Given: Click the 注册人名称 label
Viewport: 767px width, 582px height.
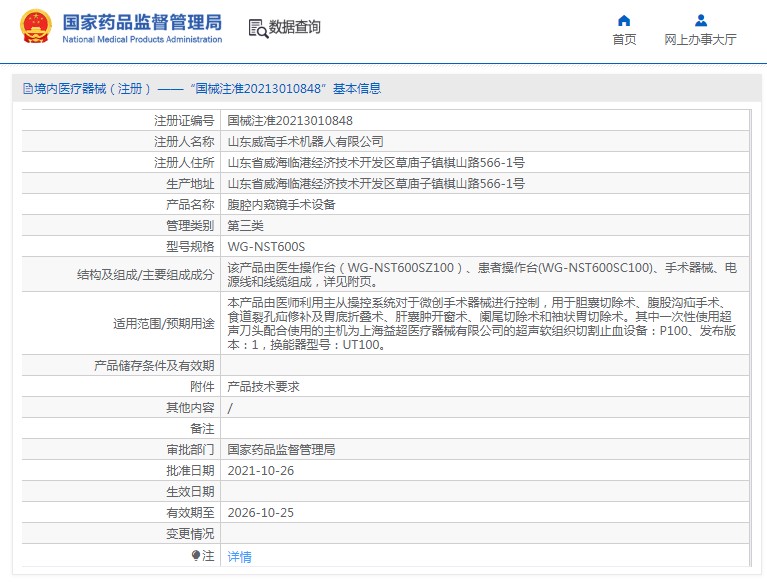Looking at the screenshot, I should (x=184, y=141).
